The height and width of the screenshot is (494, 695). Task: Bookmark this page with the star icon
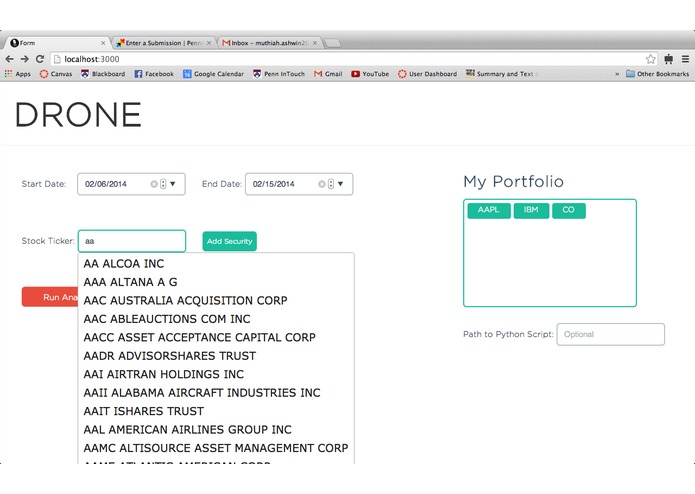pyautogui.click(x=650, y=59)
